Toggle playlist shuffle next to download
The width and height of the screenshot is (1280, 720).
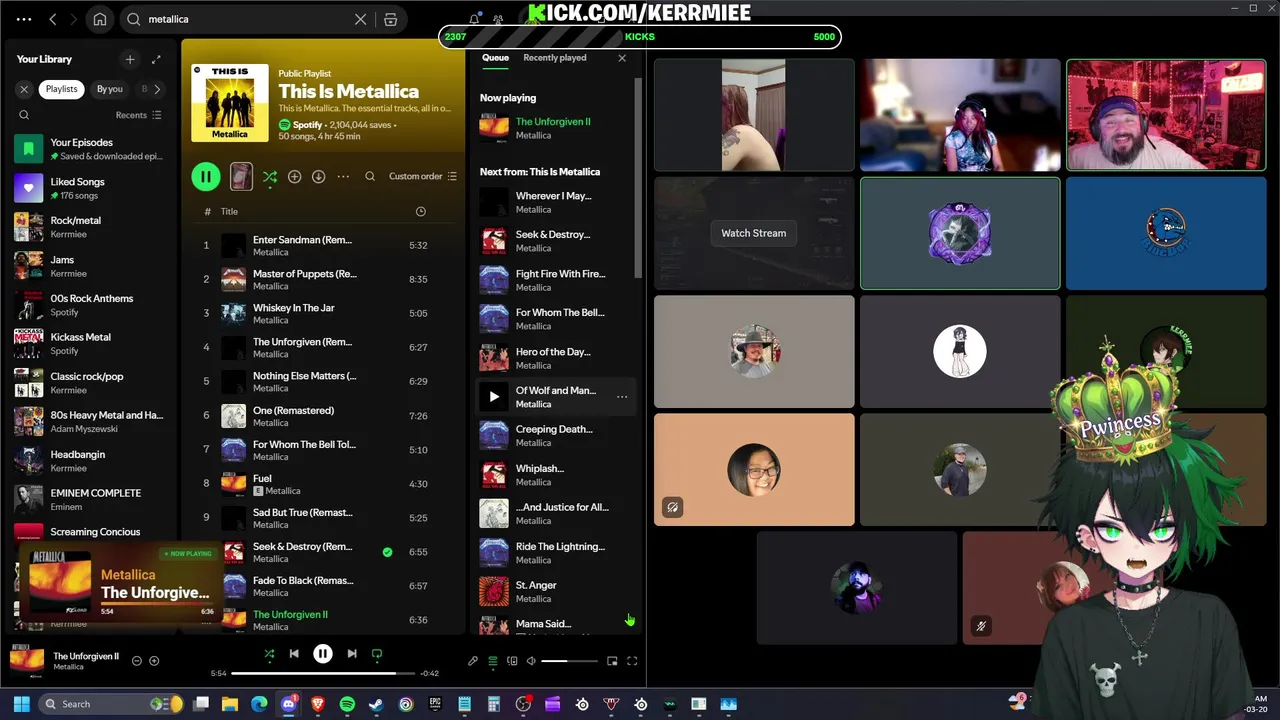click(x=270, y=176)
